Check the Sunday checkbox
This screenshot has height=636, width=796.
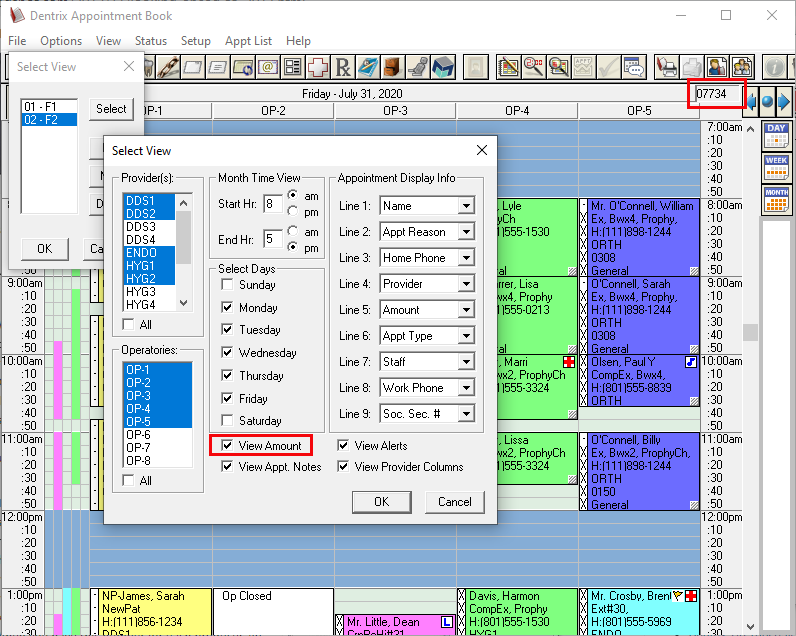[227, 284]
